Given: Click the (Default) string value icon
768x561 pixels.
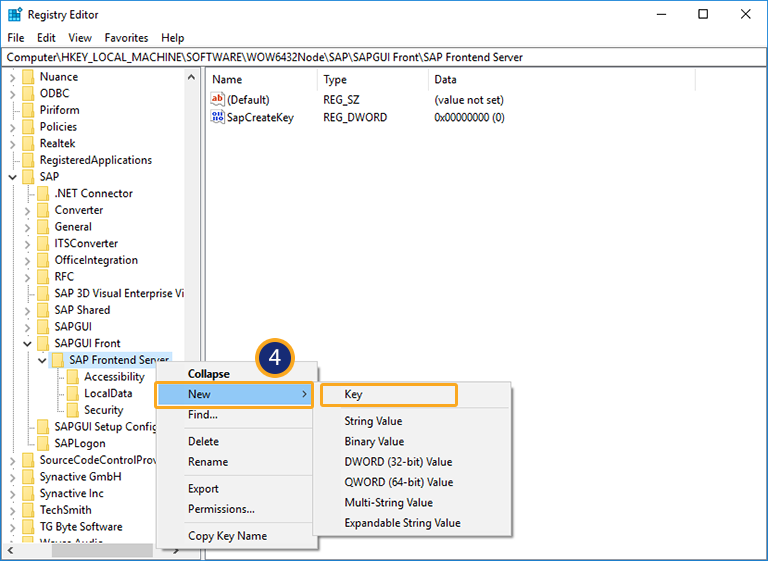Looking at the screenshot, I should coord(218,100).
